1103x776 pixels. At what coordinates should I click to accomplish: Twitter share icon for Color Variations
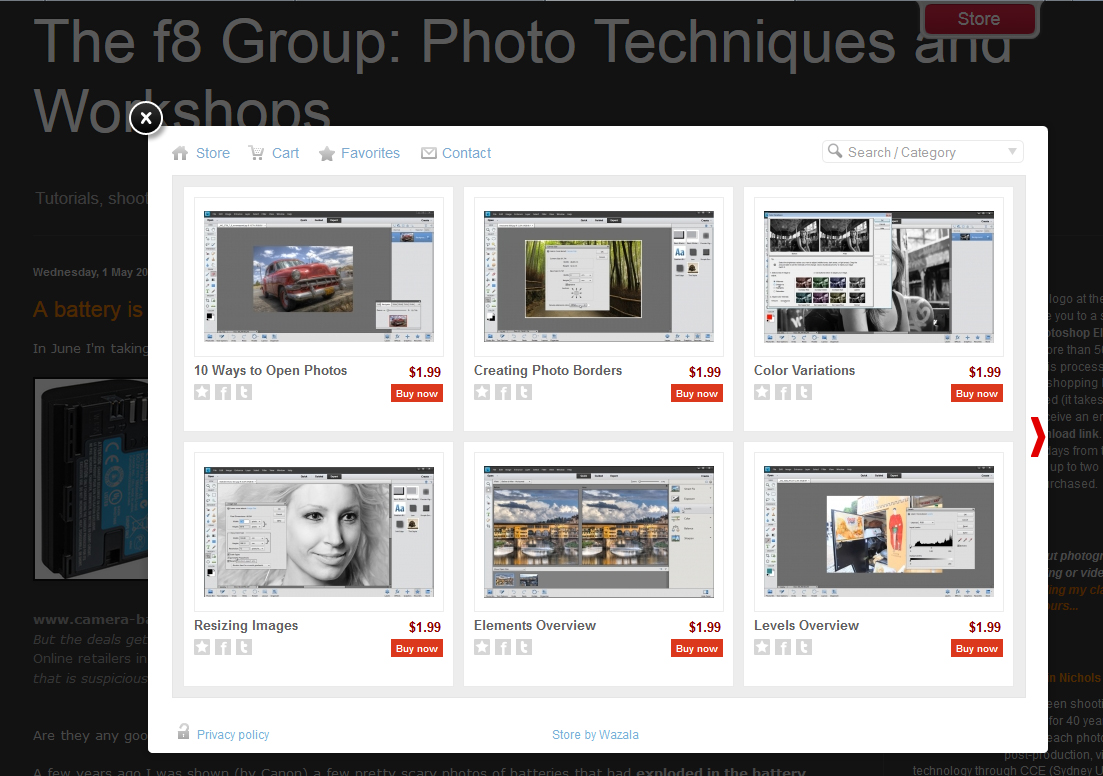point(804,392)
